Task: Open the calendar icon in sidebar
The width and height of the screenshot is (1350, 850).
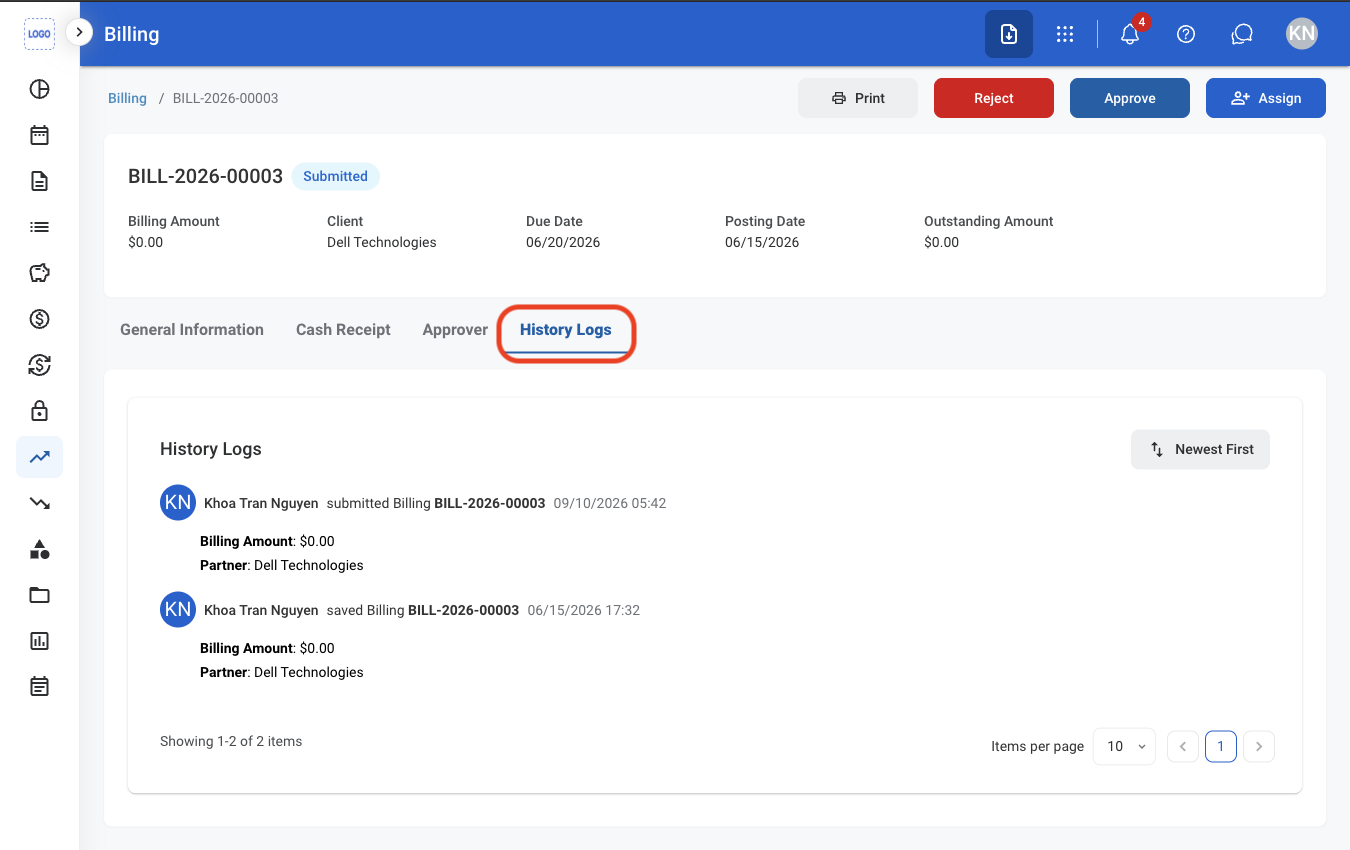Action: [x=39, y=135]
